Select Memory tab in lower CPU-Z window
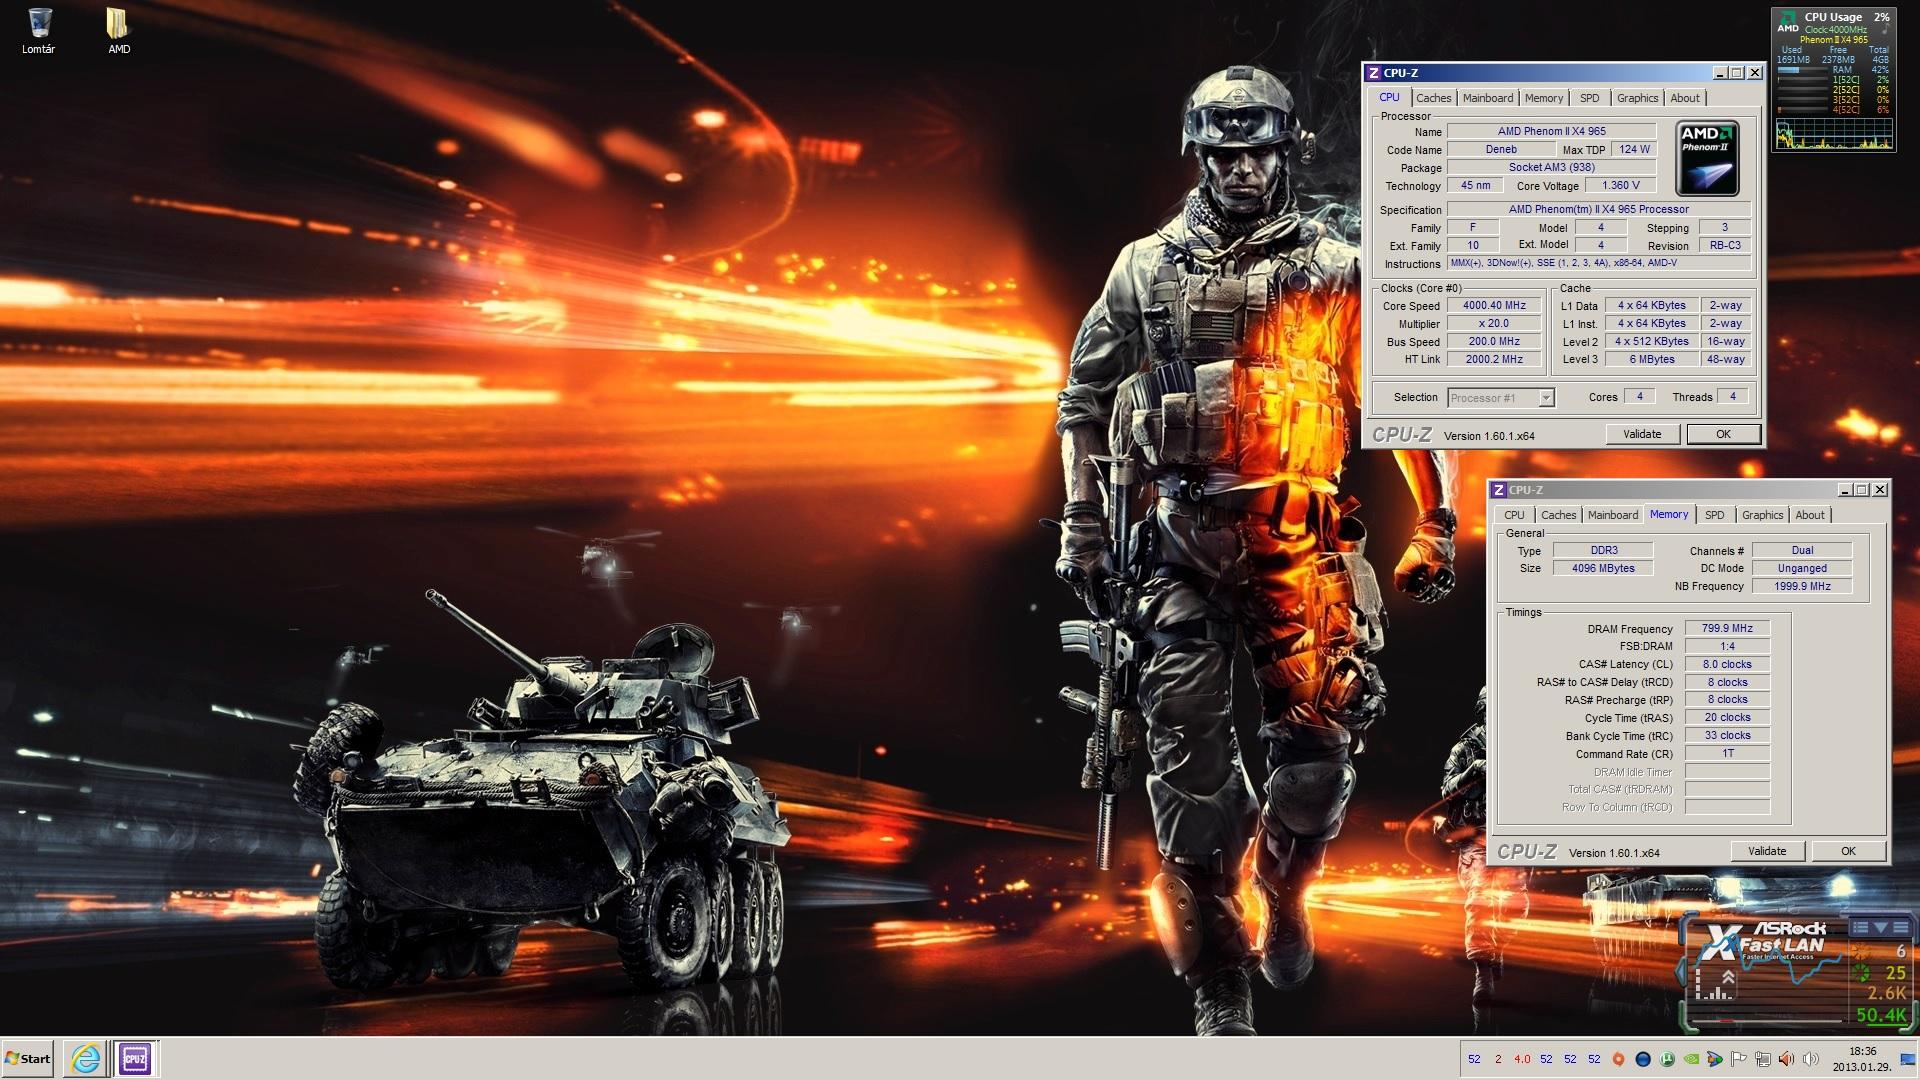The image size is (1920, 1080). pos(1669,514)
